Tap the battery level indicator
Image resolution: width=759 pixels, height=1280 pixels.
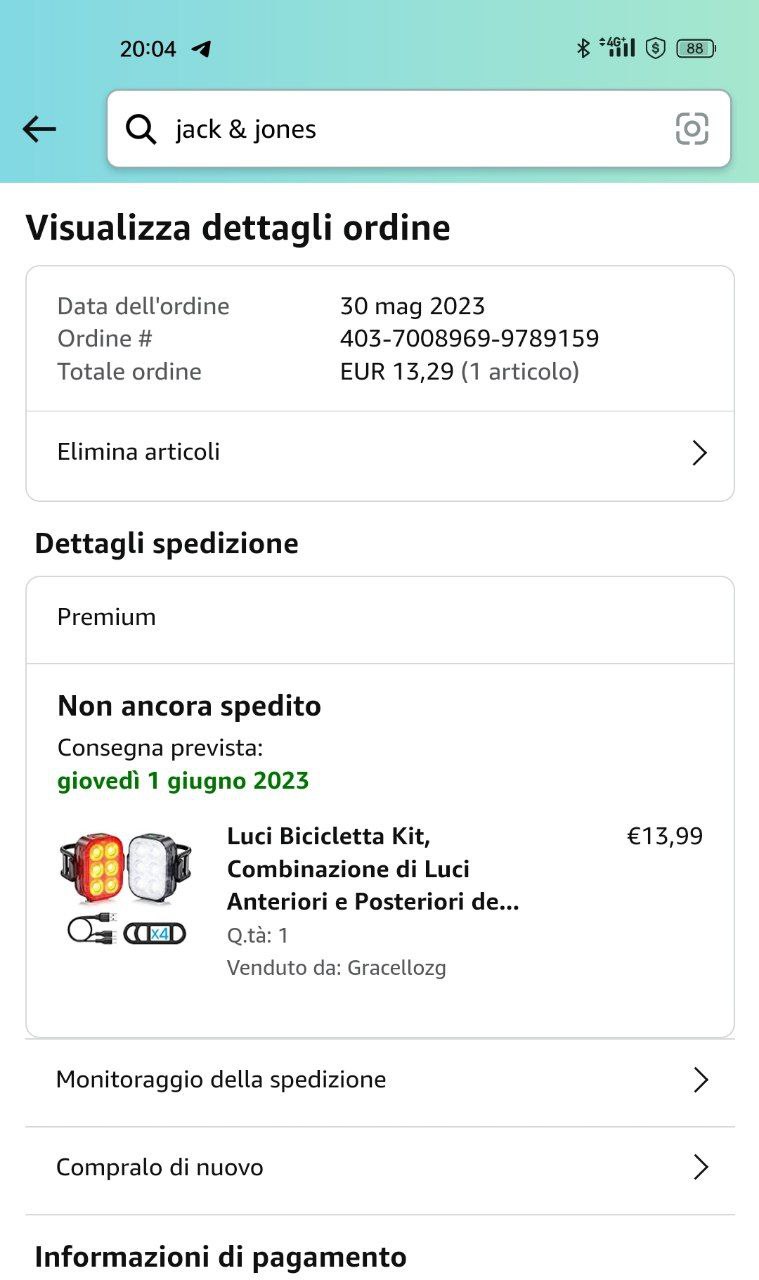click(695, 48)
